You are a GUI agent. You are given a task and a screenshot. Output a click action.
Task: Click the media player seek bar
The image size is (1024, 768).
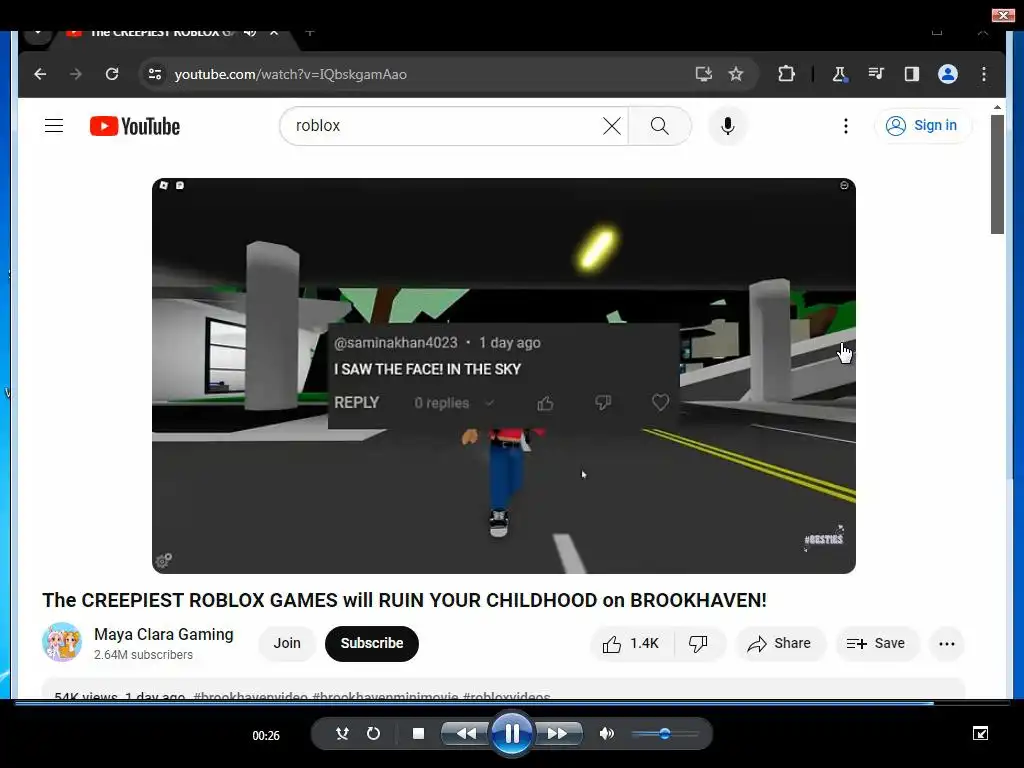point(512,703)
